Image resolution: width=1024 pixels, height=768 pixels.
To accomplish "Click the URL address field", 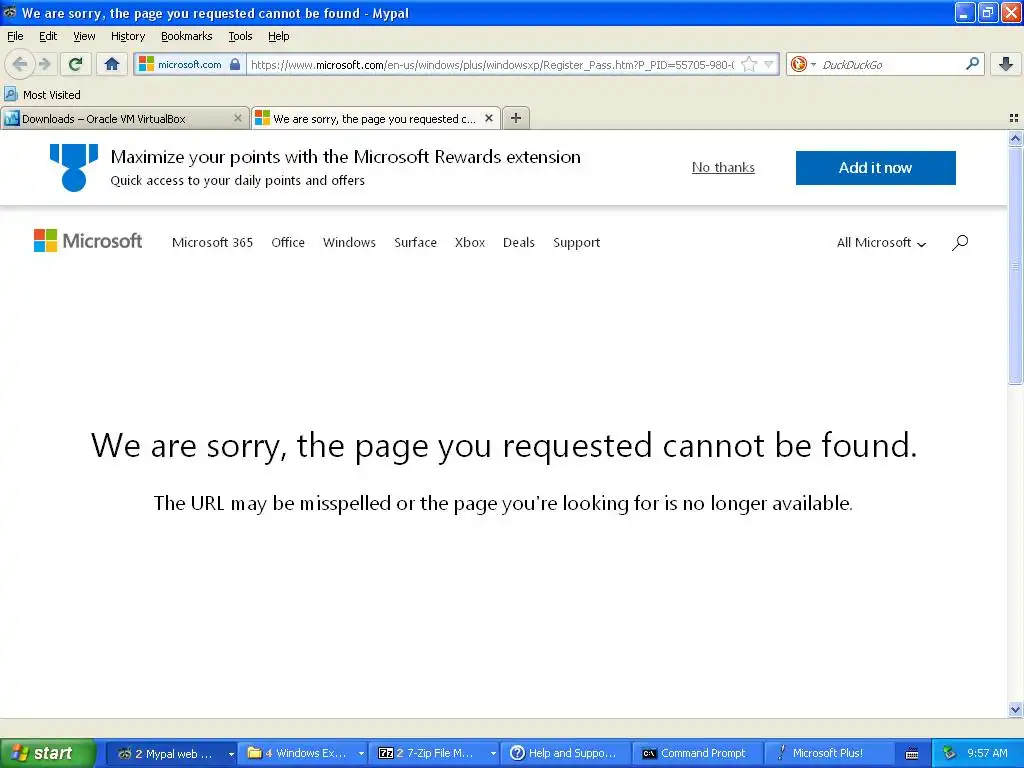I will (492, 64).
